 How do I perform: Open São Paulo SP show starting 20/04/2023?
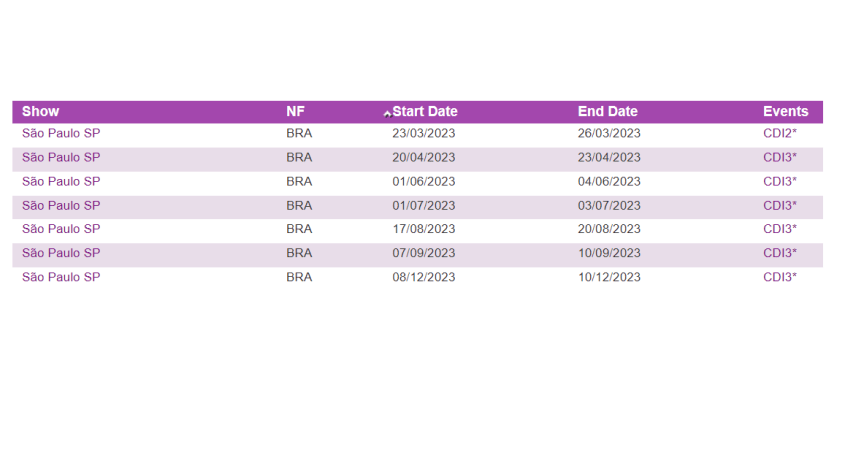click(61, 157)
